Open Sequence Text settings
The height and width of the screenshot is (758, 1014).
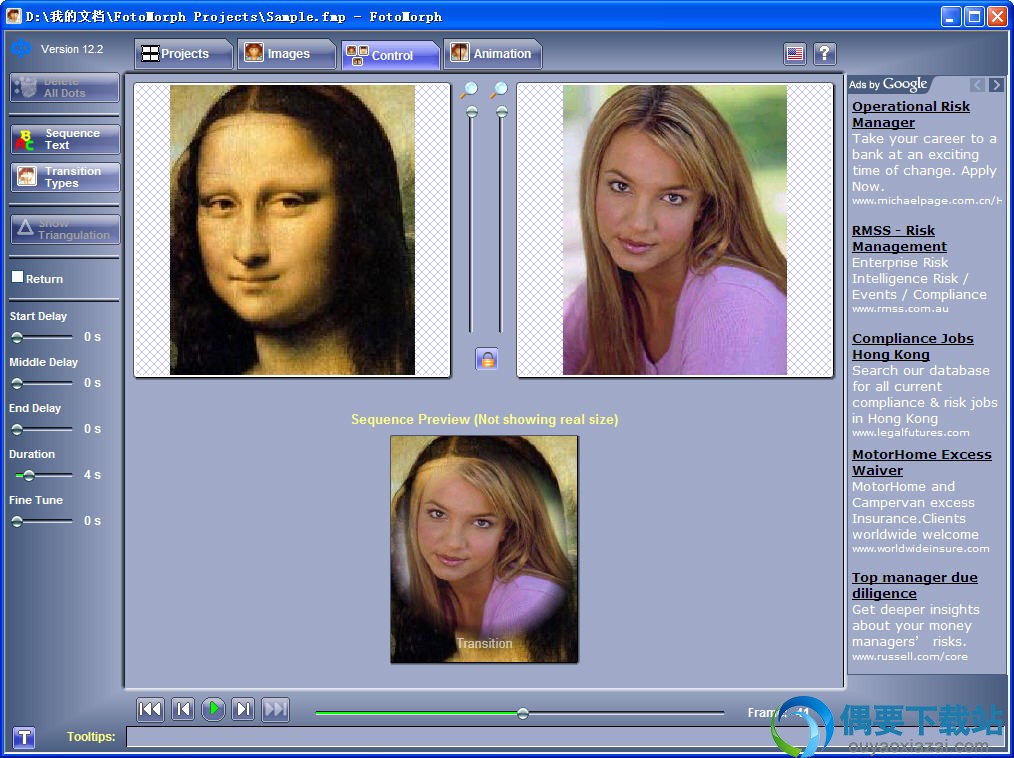coord(65,139)
